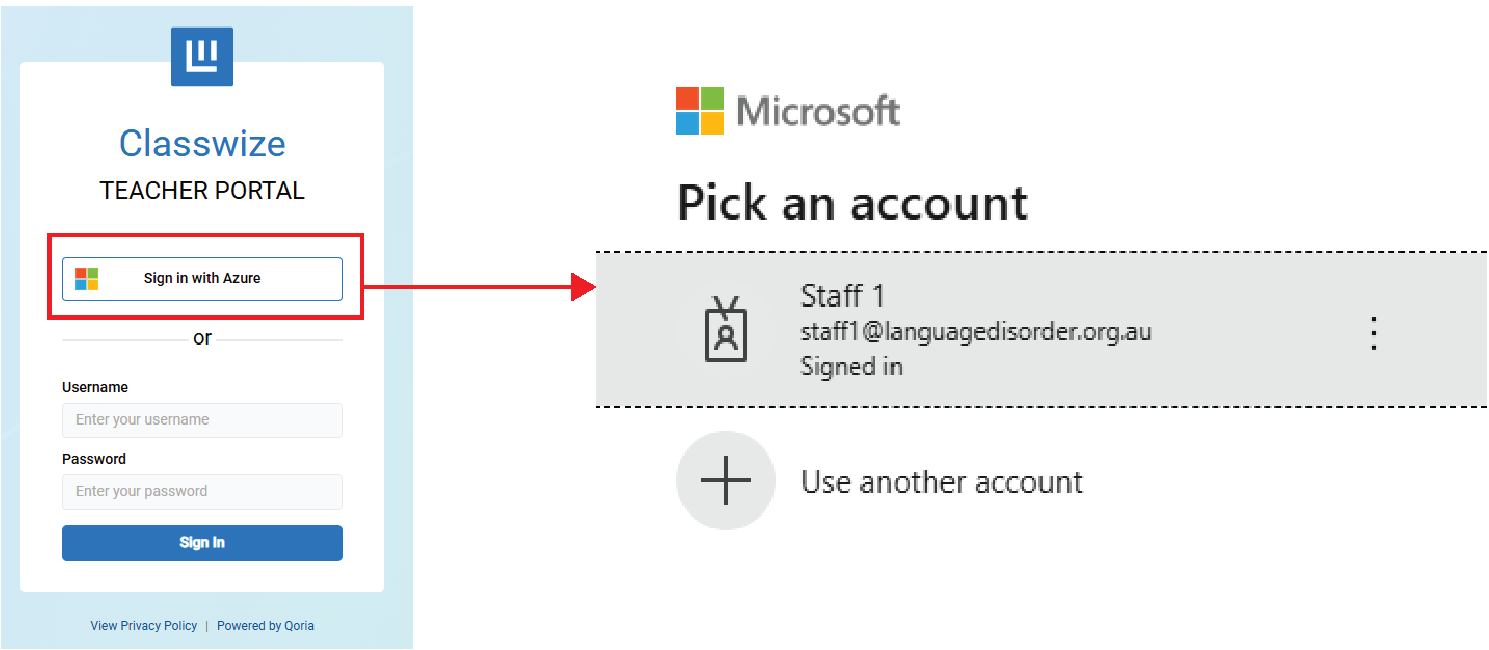Click the Pick an account heading
Screen dimensions: 1489x650
pos(852,203)
